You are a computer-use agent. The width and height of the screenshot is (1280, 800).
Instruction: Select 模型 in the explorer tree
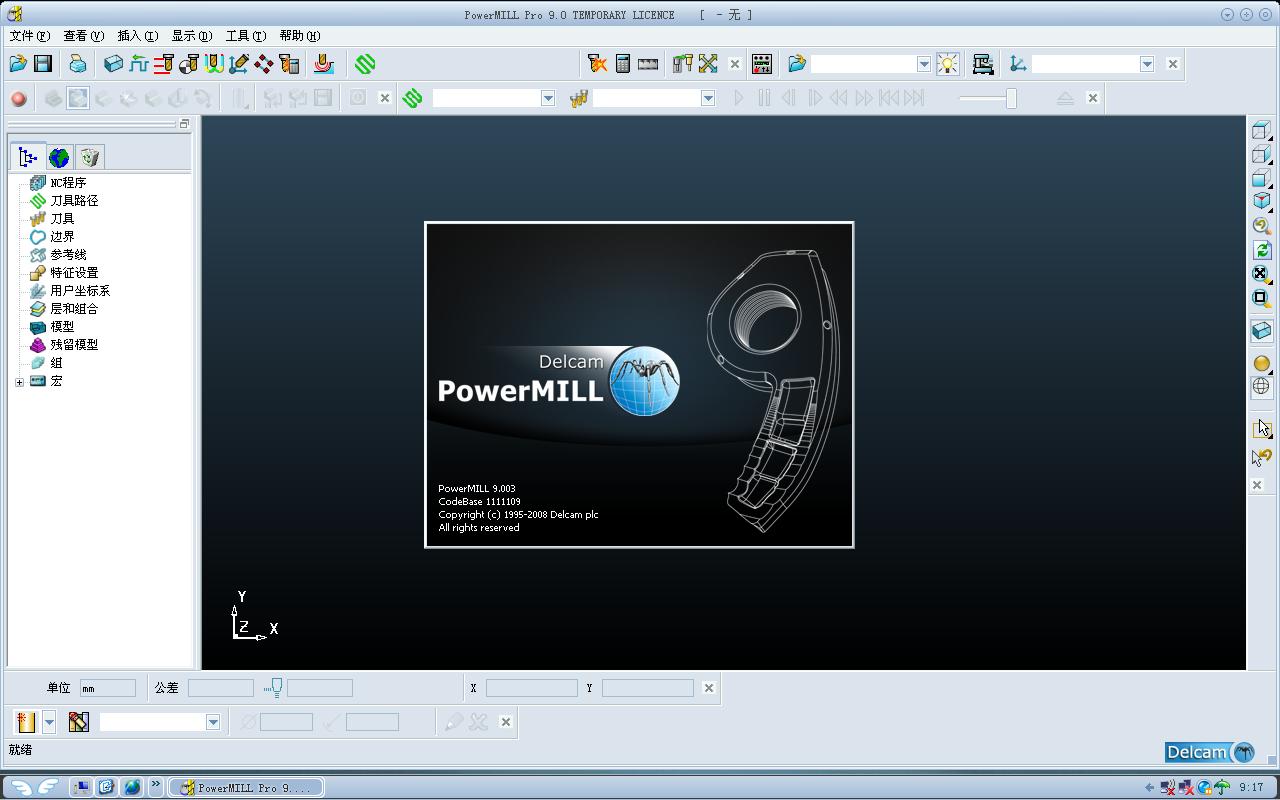click(x=62, y=327)
